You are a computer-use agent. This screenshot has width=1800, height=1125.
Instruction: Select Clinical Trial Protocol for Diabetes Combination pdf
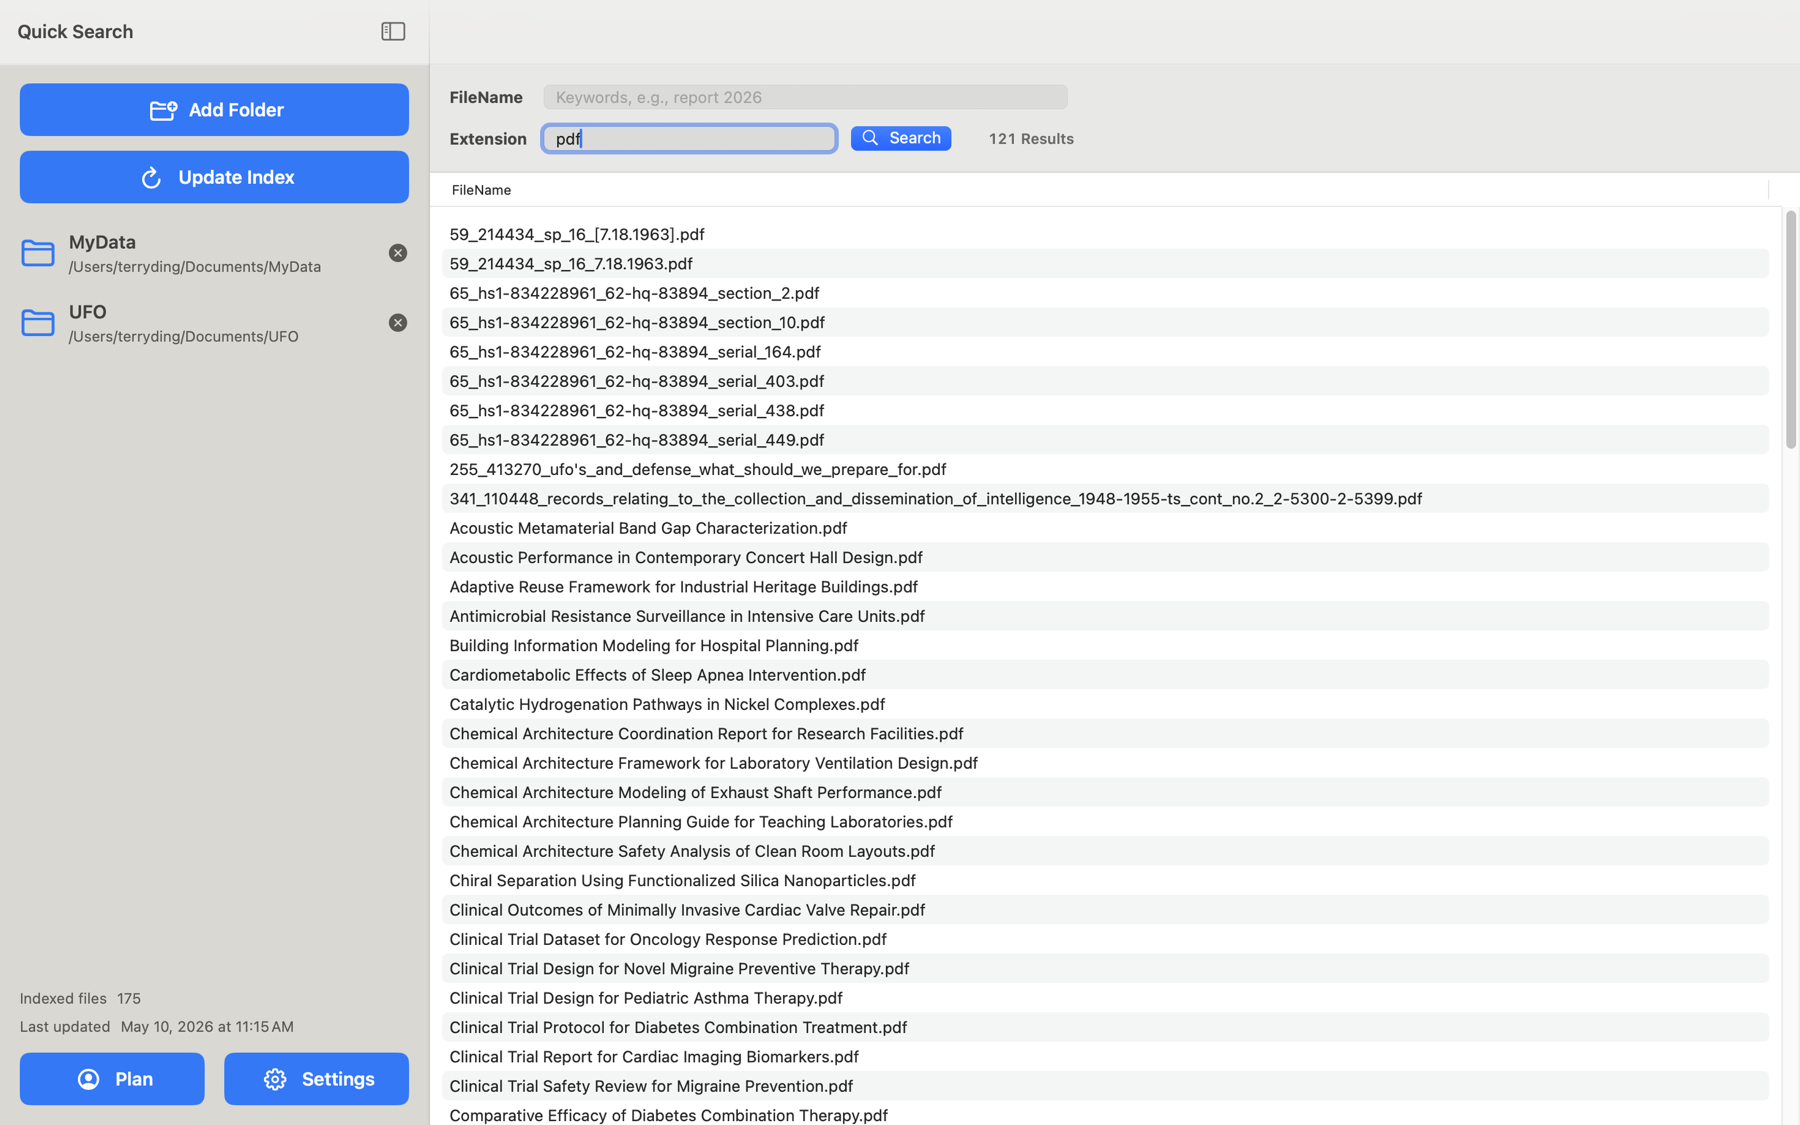(1105, 1028)
